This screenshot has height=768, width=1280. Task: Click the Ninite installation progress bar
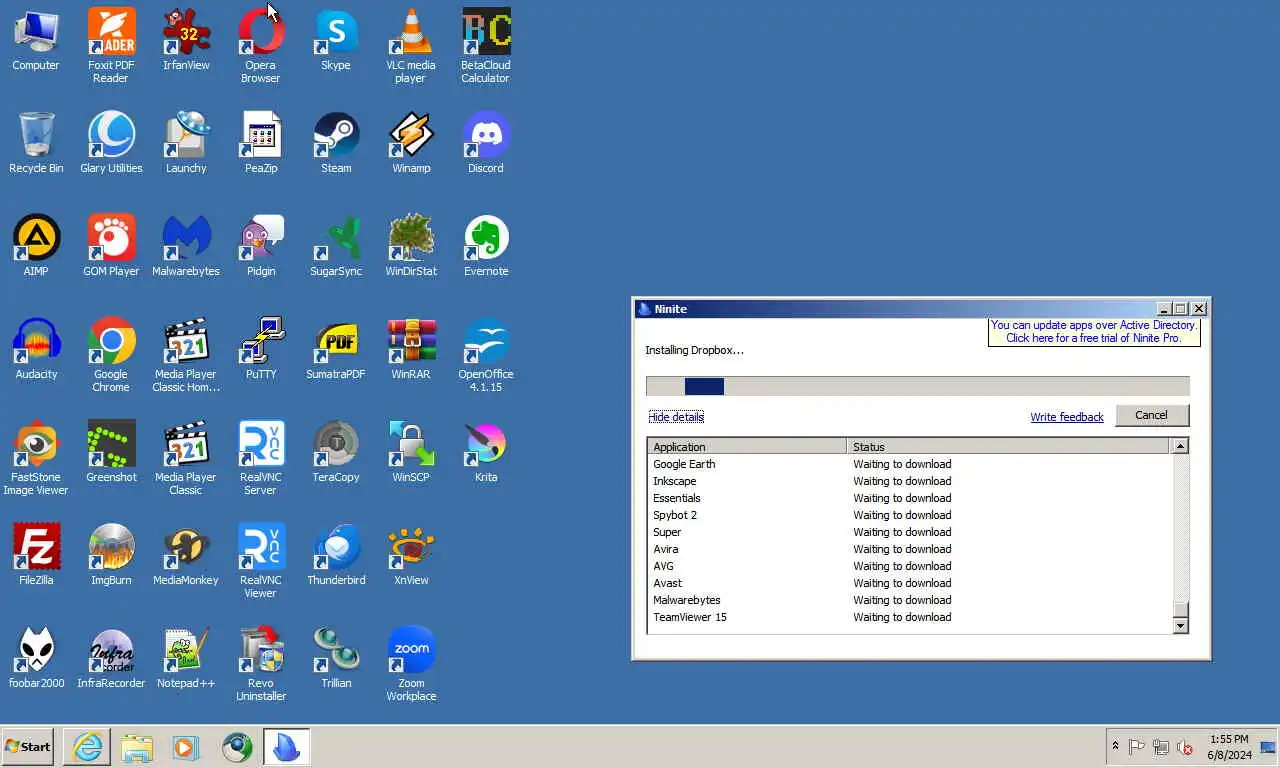click(918, 386)
